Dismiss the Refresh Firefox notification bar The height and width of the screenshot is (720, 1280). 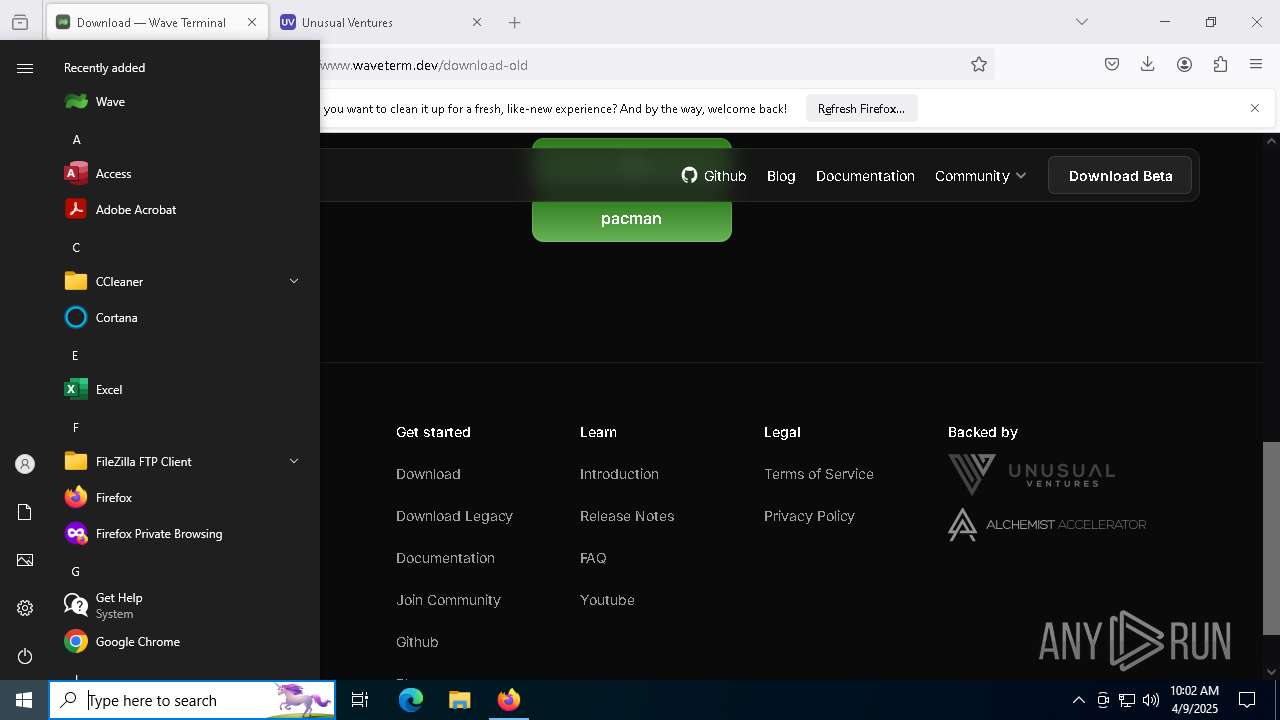pos(1255,108)
